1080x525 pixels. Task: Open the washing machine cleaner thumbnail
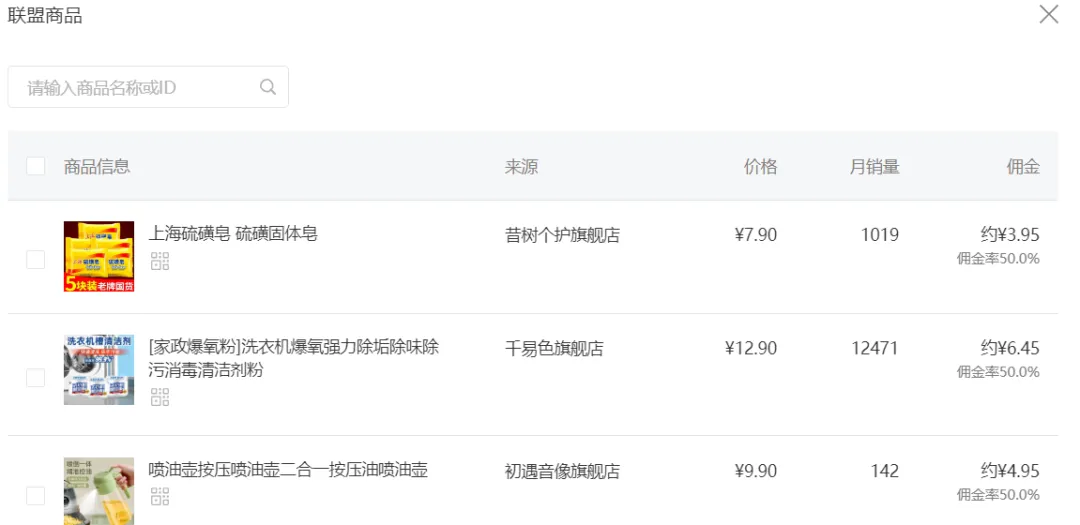[x=98, y=370]
